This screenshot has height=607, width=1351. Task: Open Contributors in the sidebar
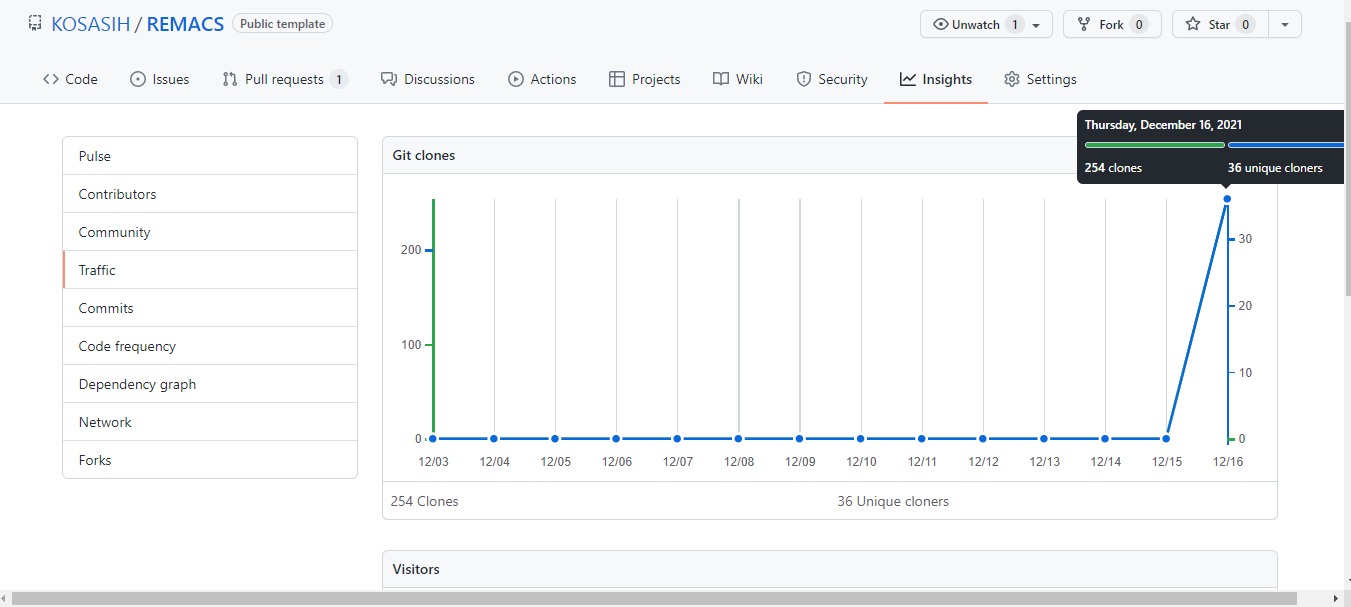210,194
